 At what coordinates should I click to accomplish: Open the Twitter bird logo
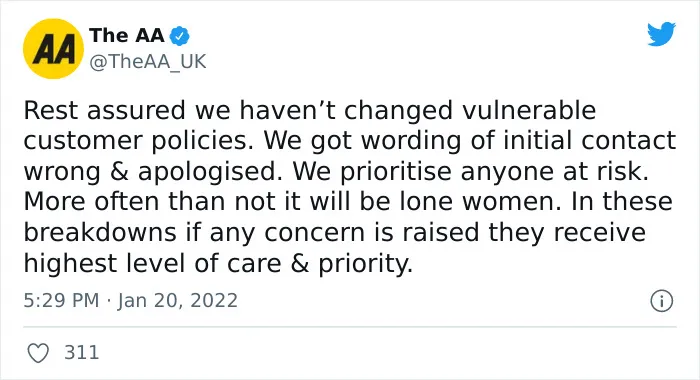coord(661,34)
